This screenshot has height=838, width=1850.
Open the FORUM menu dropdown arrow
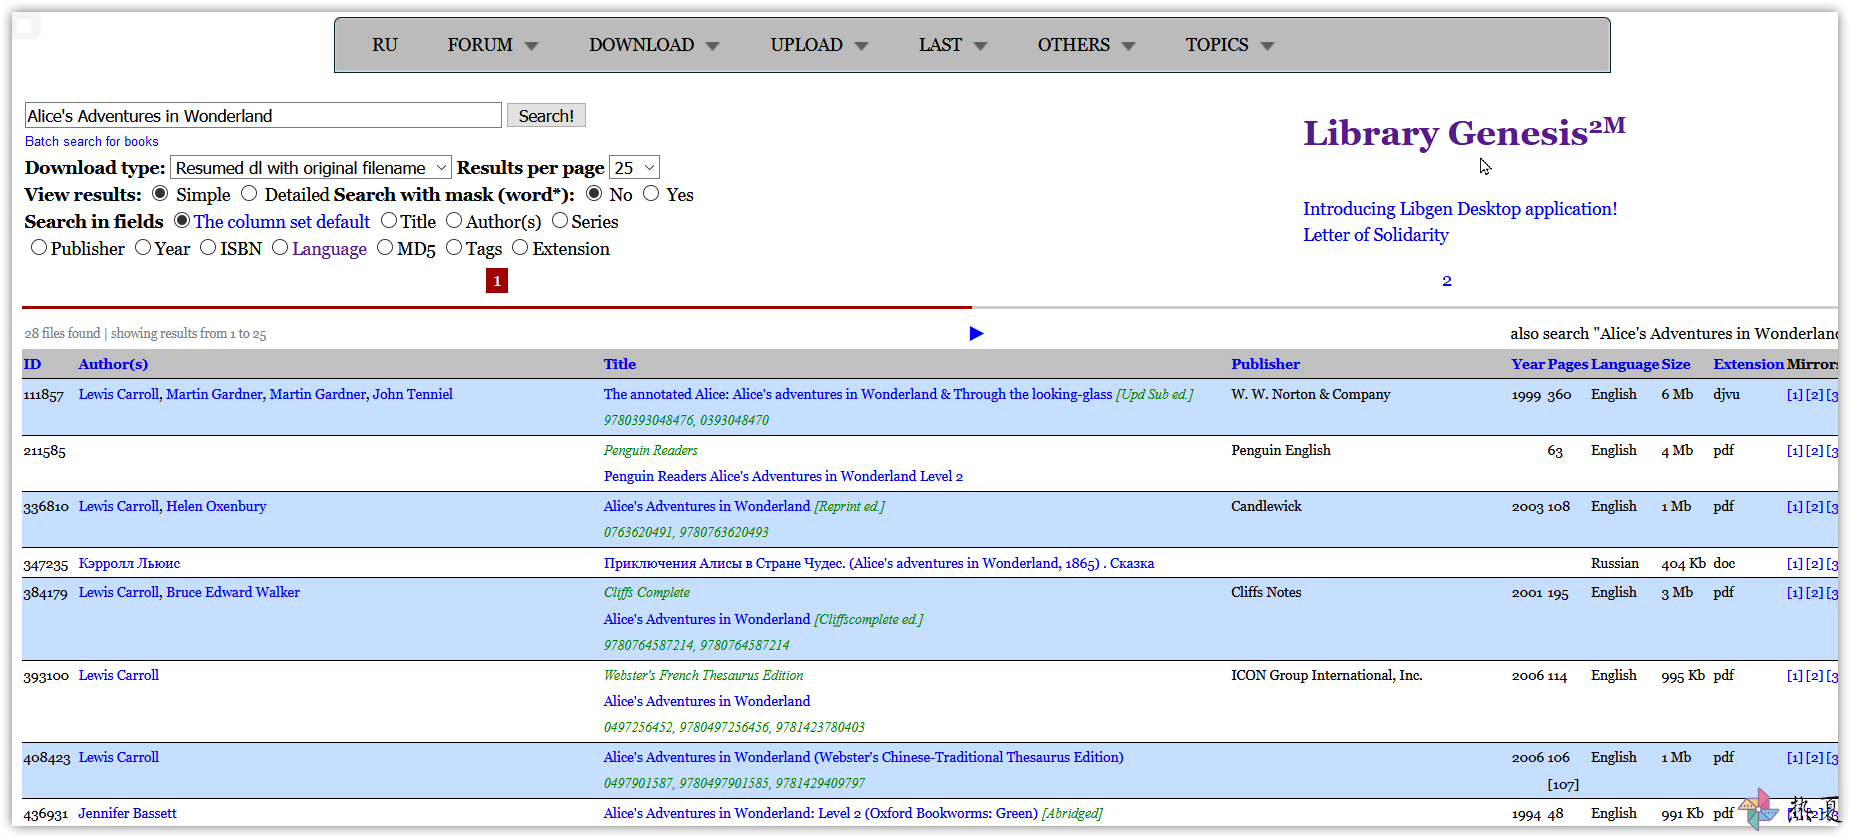pos(531,46)
